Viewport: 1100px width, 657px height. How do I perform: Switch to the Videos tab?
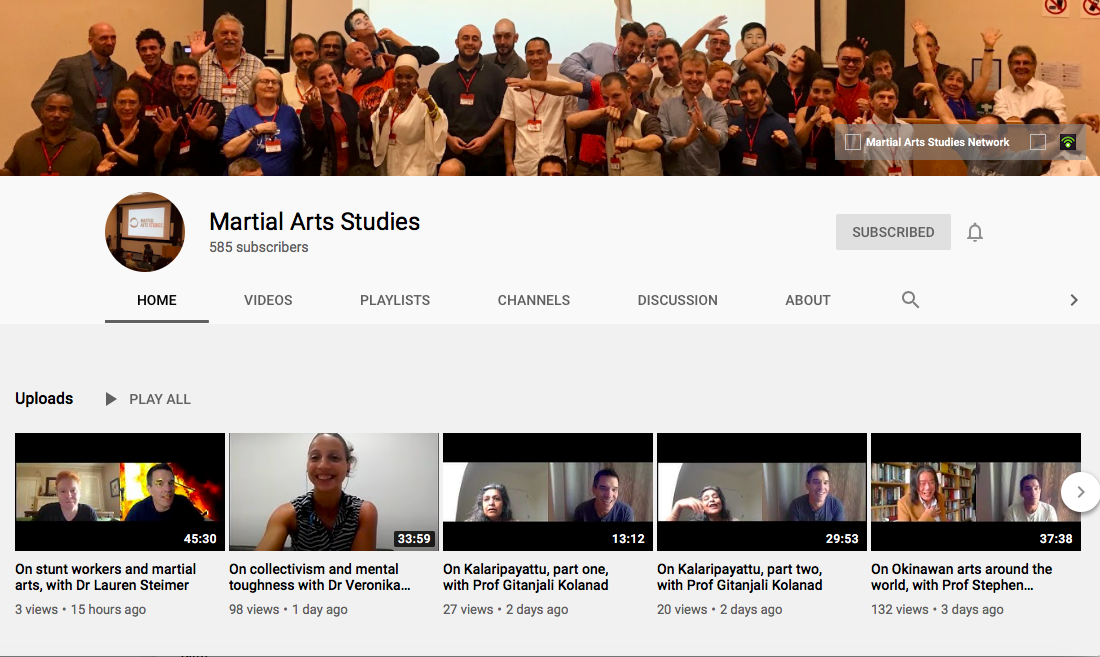point(268,300)
